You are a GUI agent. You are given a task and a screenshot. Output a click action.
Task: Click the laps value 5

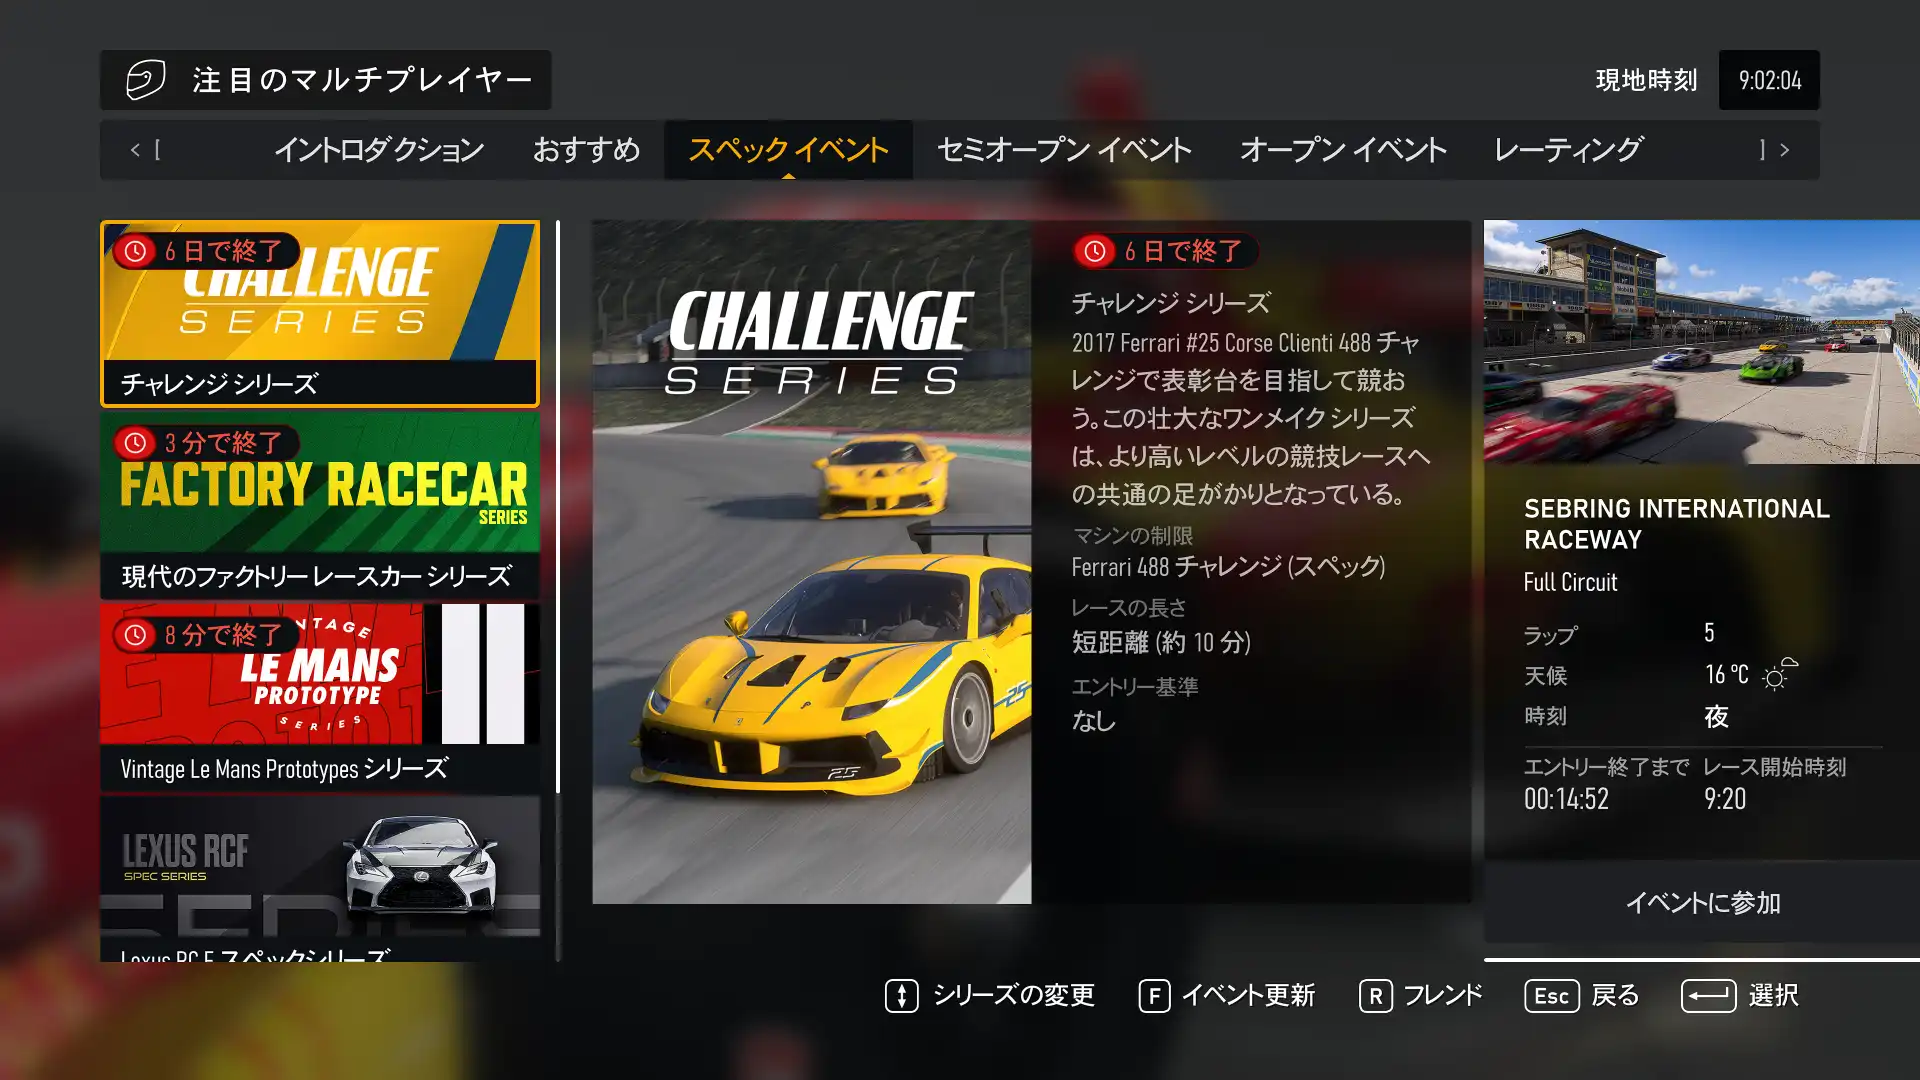(1709, 633)
